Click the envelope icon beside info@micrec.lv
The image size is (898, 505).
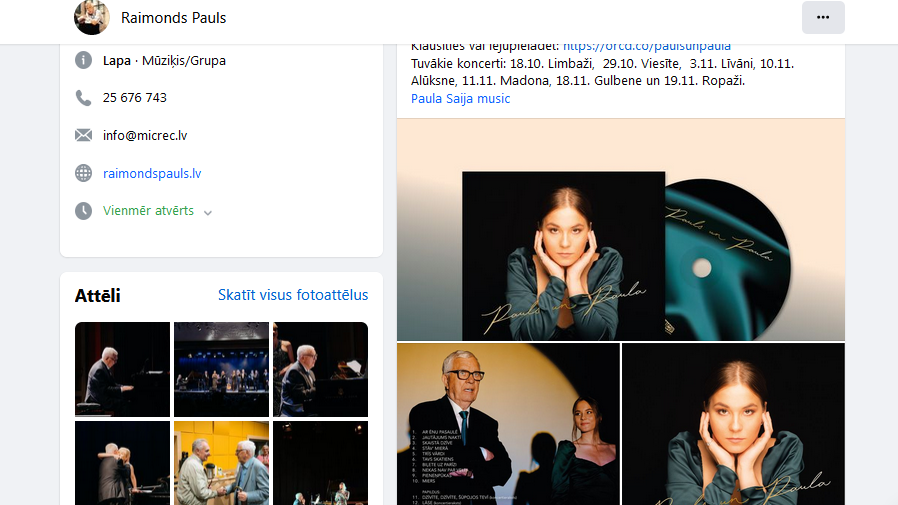coord(84,135)
